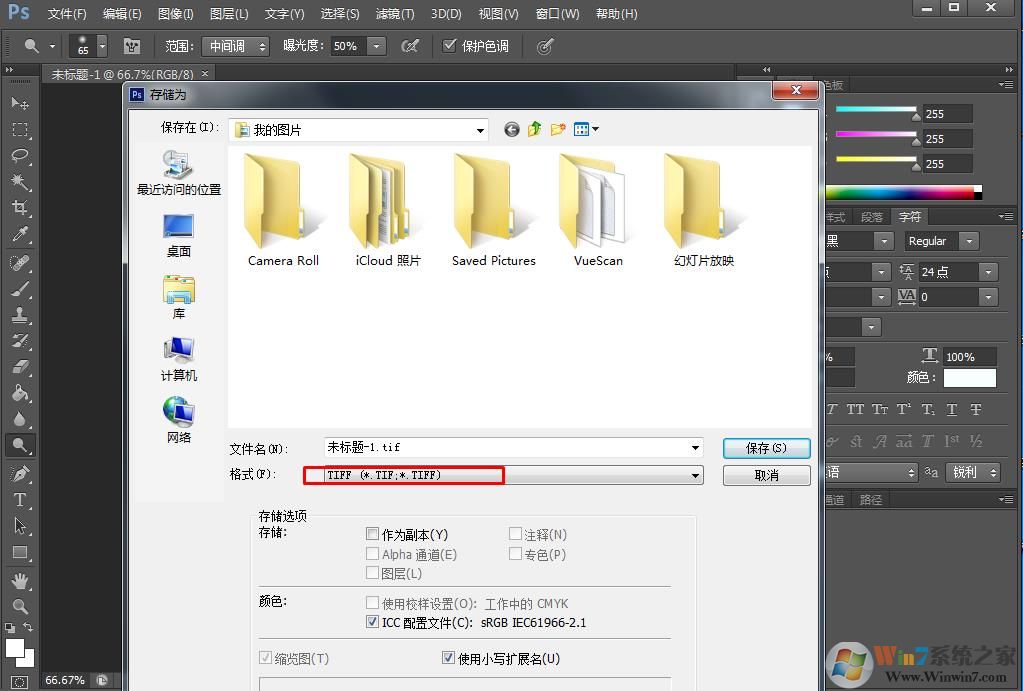The height and width of the screenshot is (691, 1023).
Task: Select the Lasso tool
Action: [x=20, y=155]
